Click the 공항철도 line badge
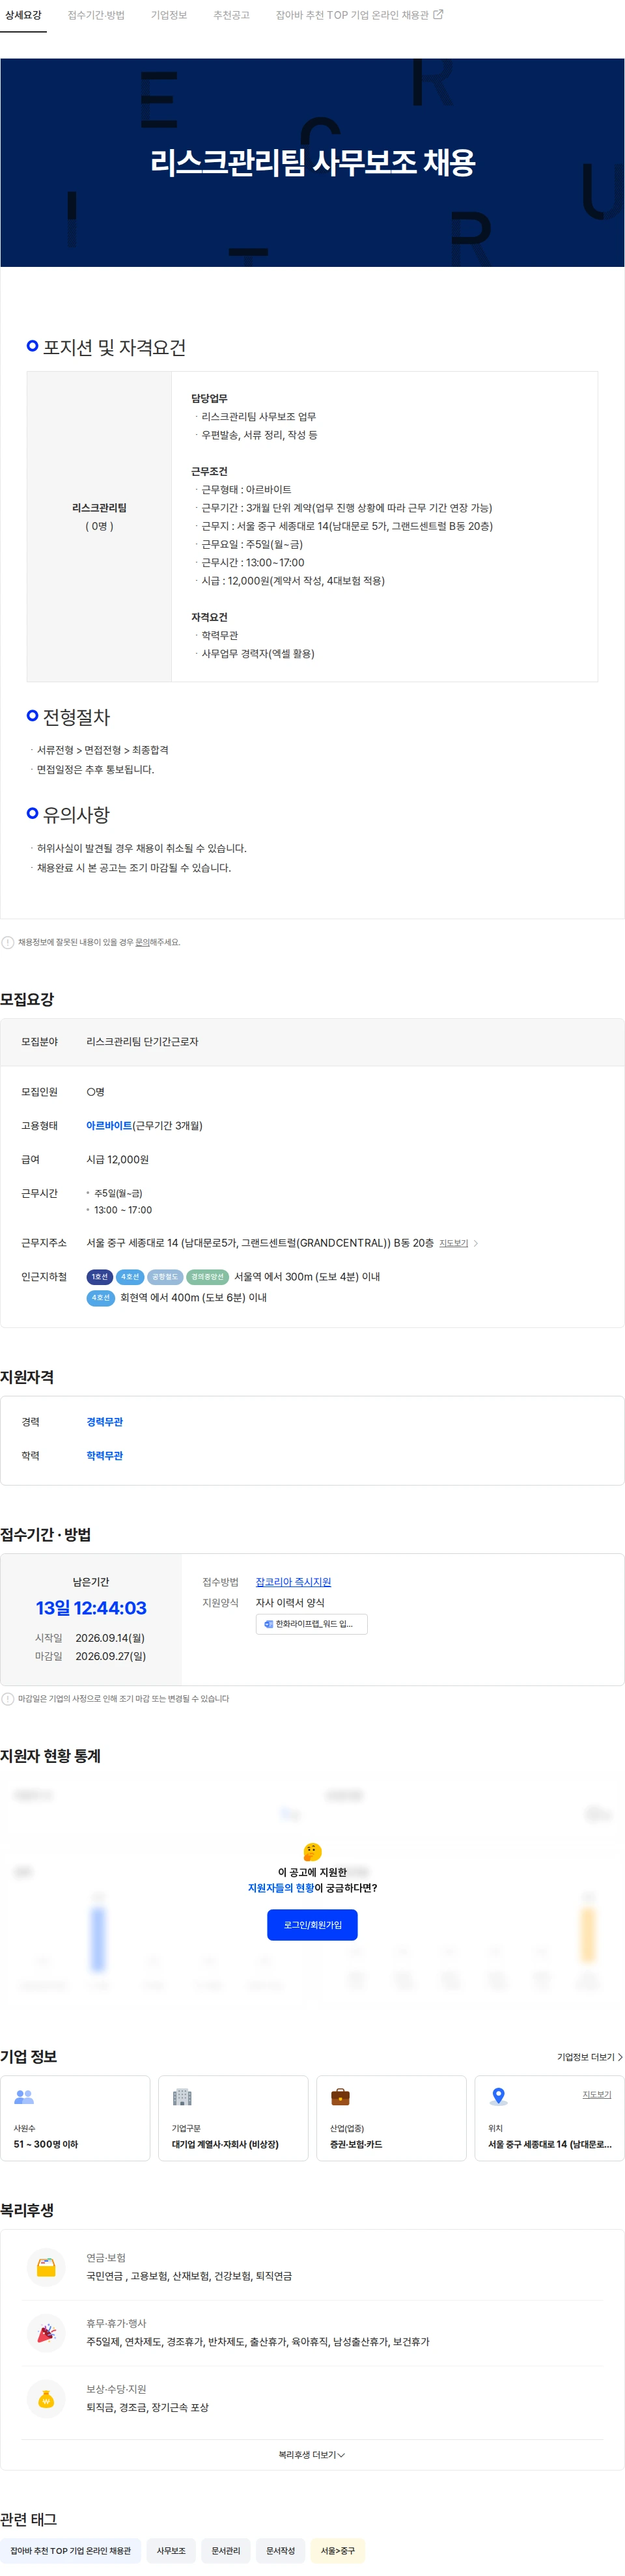The height and width of the screenshot is (2576, 625). click(165, 1277)
